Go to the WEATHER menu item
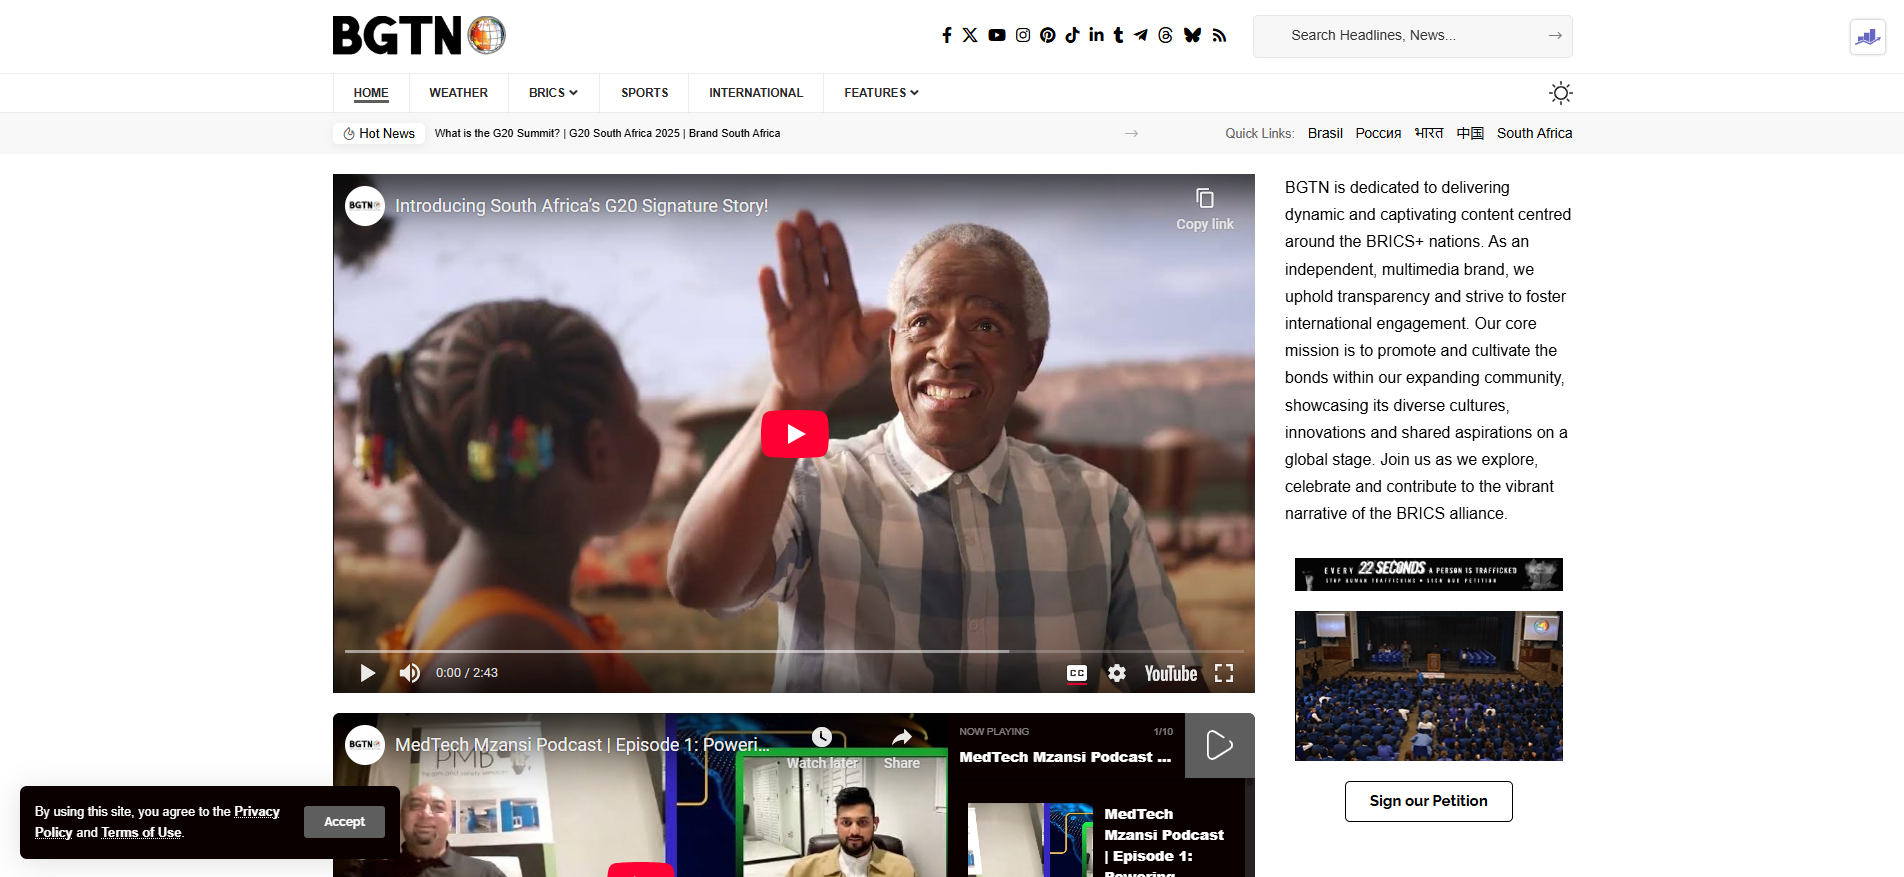 [458, 93]
